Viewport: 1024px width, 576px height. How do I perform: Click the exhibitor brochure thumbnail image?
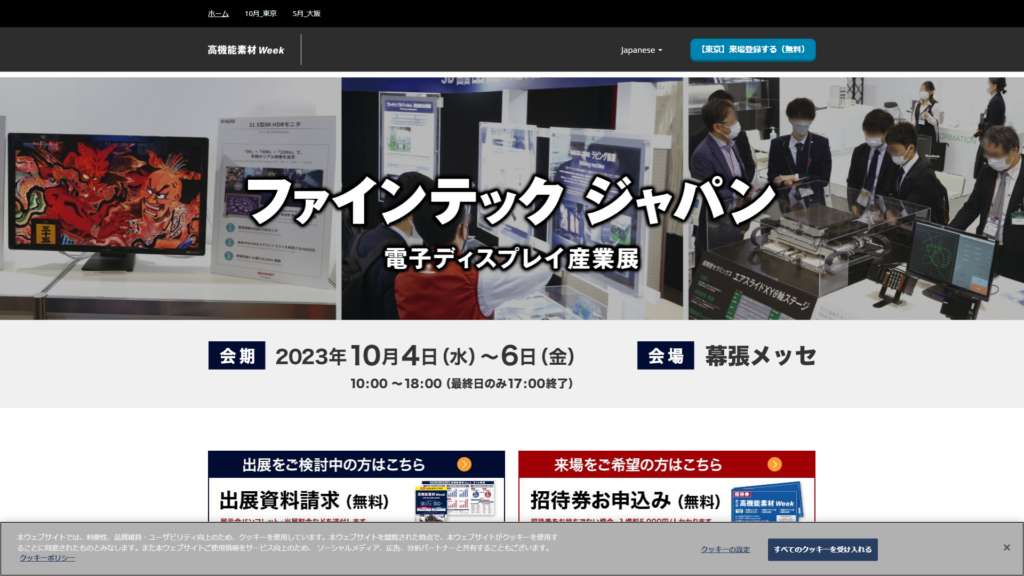455,501
